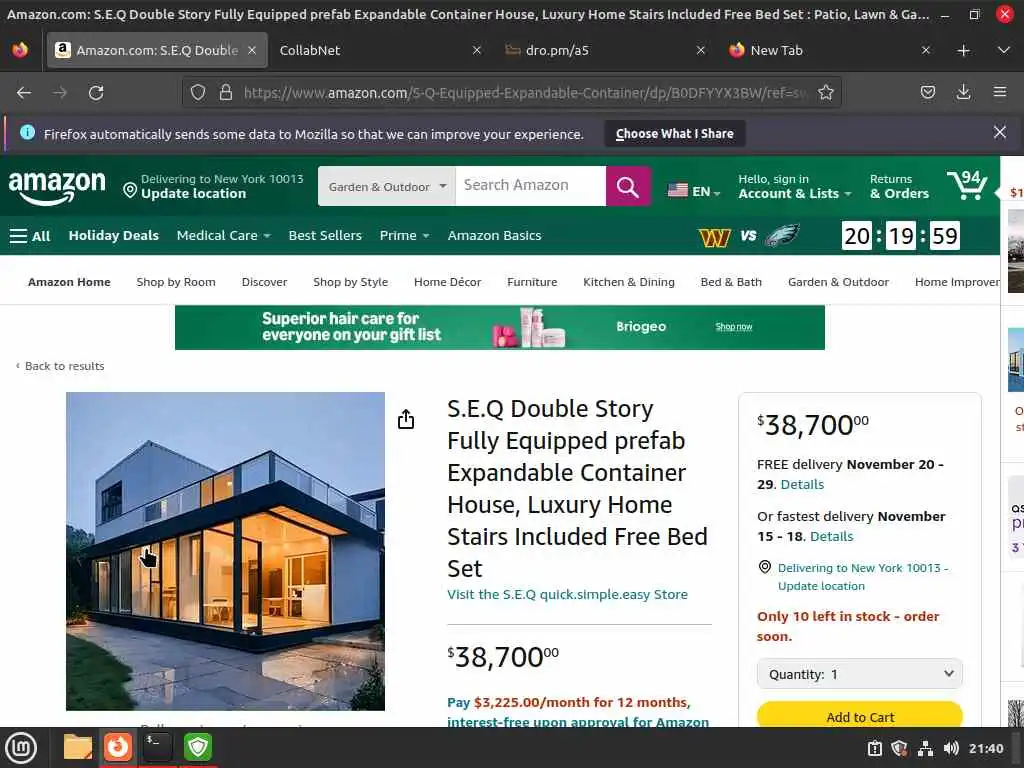Open the EN language selector dropdown
Screen dimensions: 1024x768
click(x=694, y=191)
